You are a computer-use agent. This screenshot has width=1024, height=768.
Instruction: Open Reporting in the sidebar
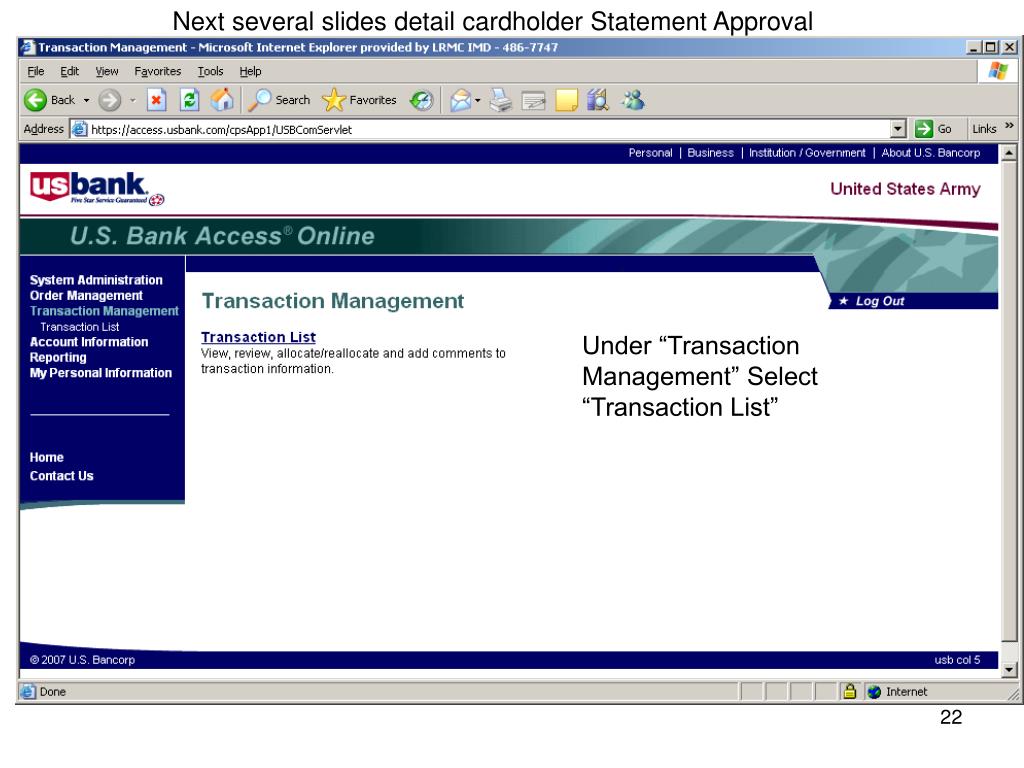(x=57, y=358)
